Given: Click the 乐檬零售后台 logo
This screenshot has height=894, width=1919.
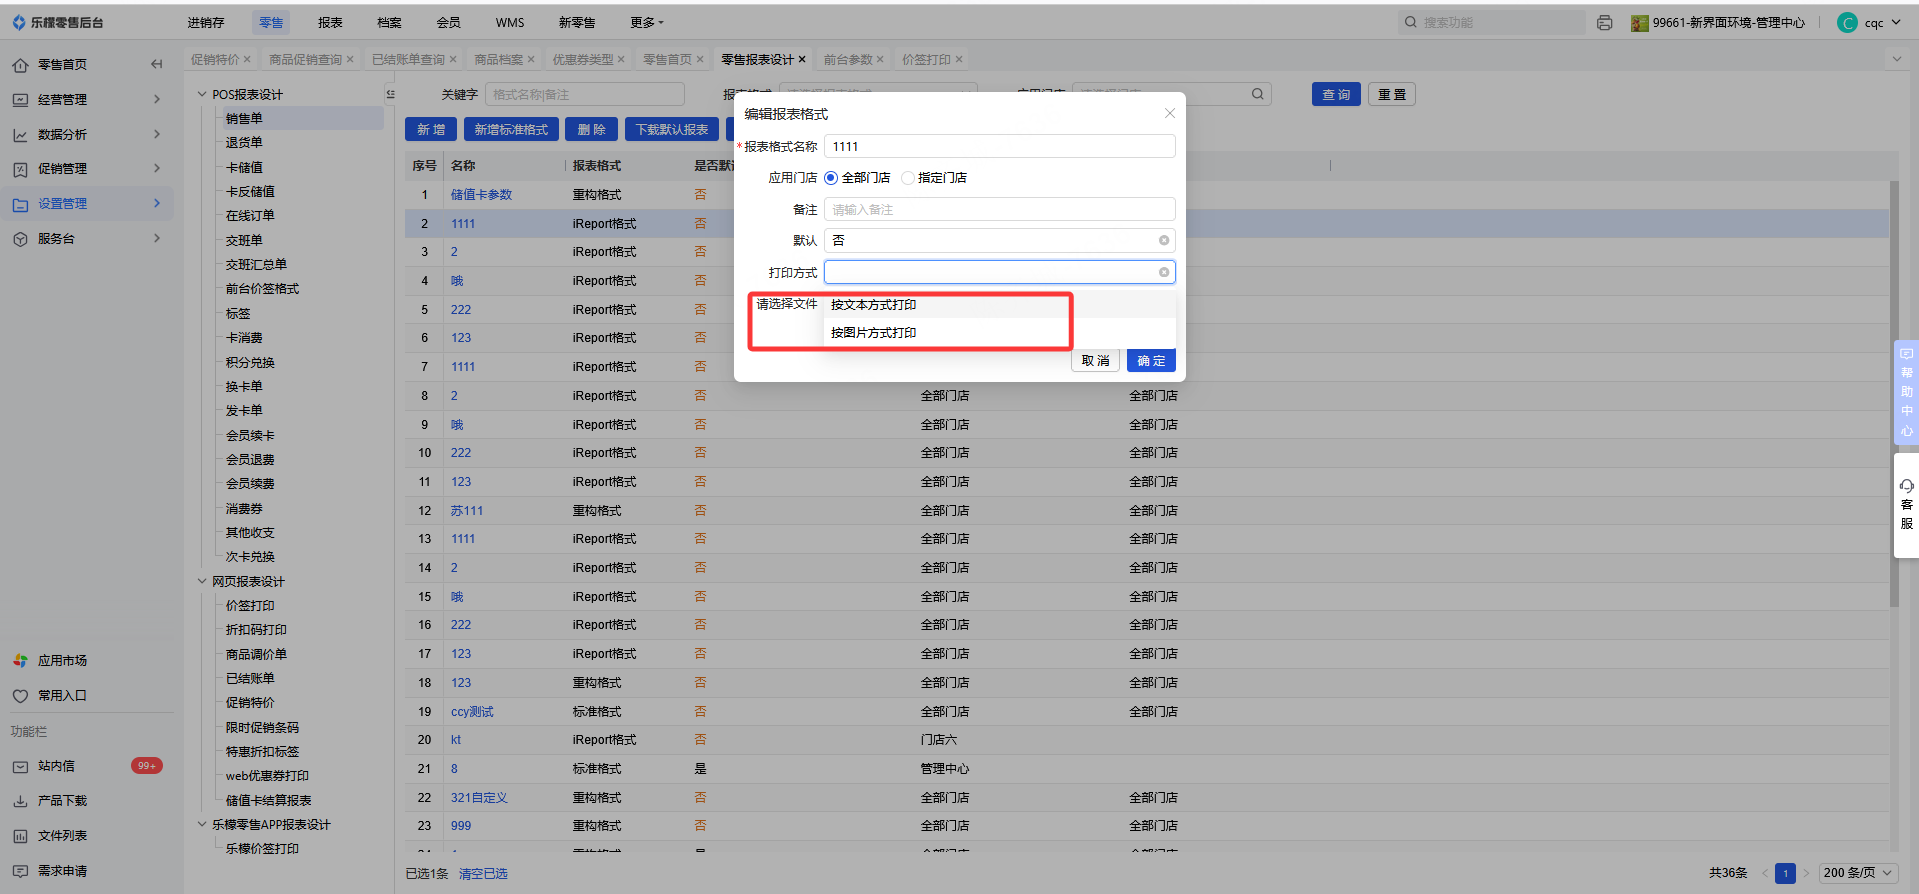Looking at the screenshot, I should tap(58, 22).
